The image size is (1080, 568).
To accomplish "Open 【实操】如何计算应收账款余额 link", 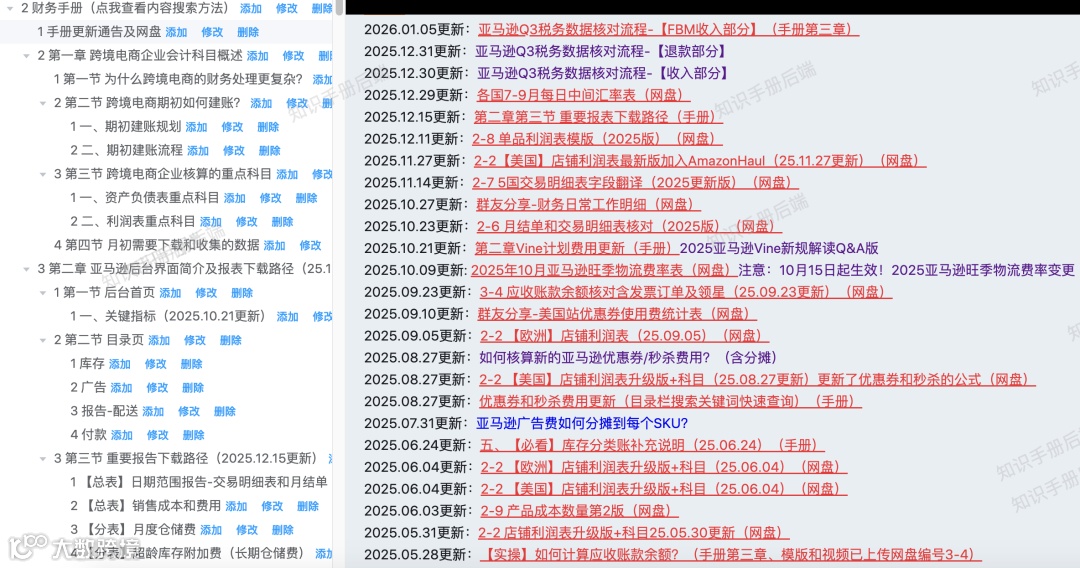I will [x=729, y=555].
